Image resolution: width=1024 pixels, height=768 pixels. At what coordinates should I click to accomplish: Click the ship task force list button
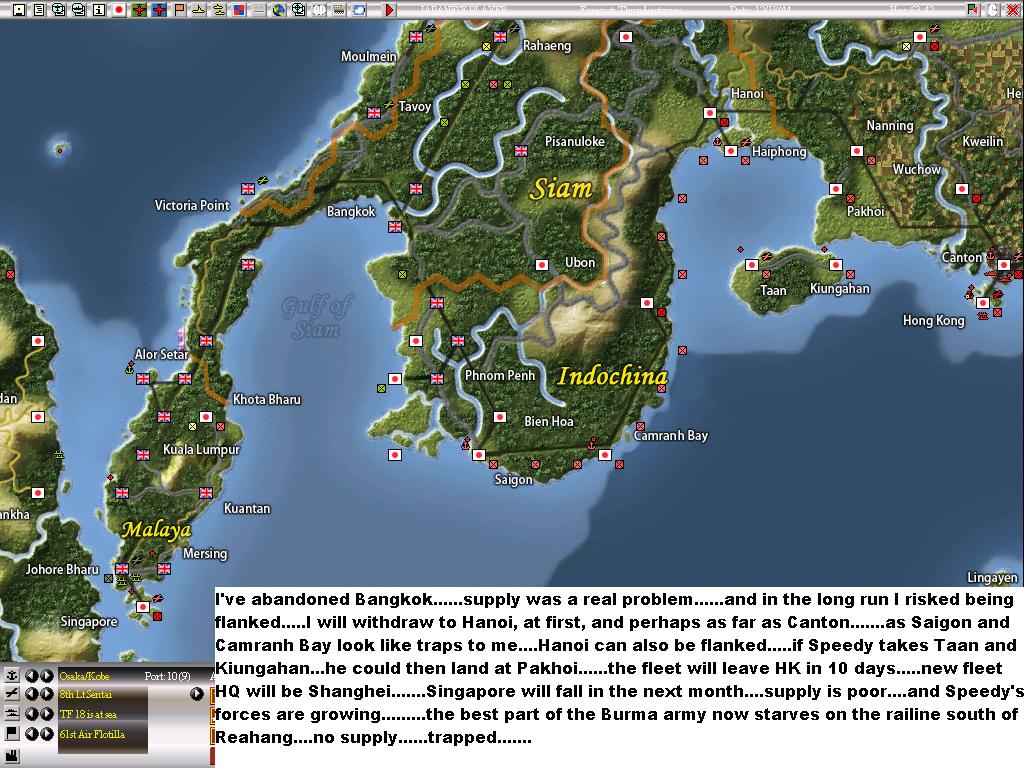[12, 713]
